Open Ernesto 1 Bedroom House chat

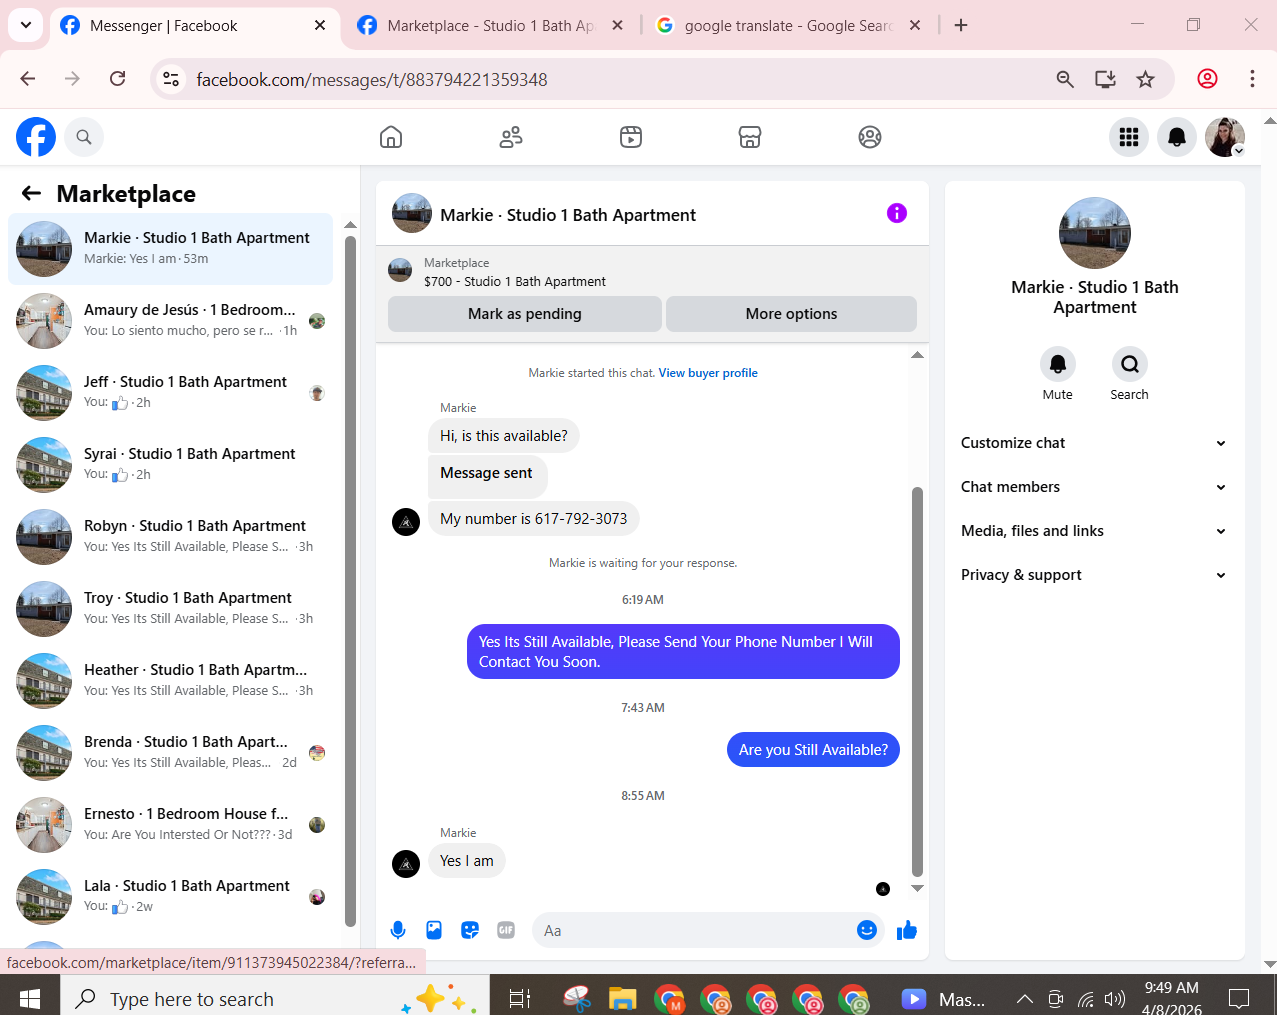point(170,825)
